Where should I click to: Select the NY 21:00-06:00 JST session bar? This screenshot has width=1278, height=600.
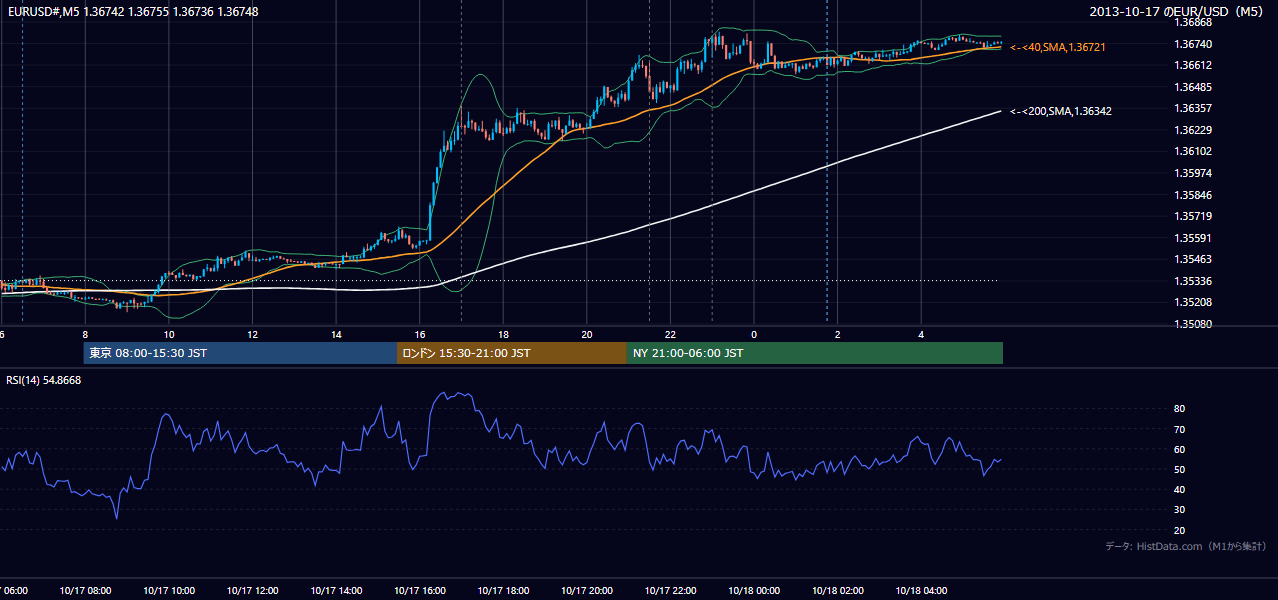815,353
